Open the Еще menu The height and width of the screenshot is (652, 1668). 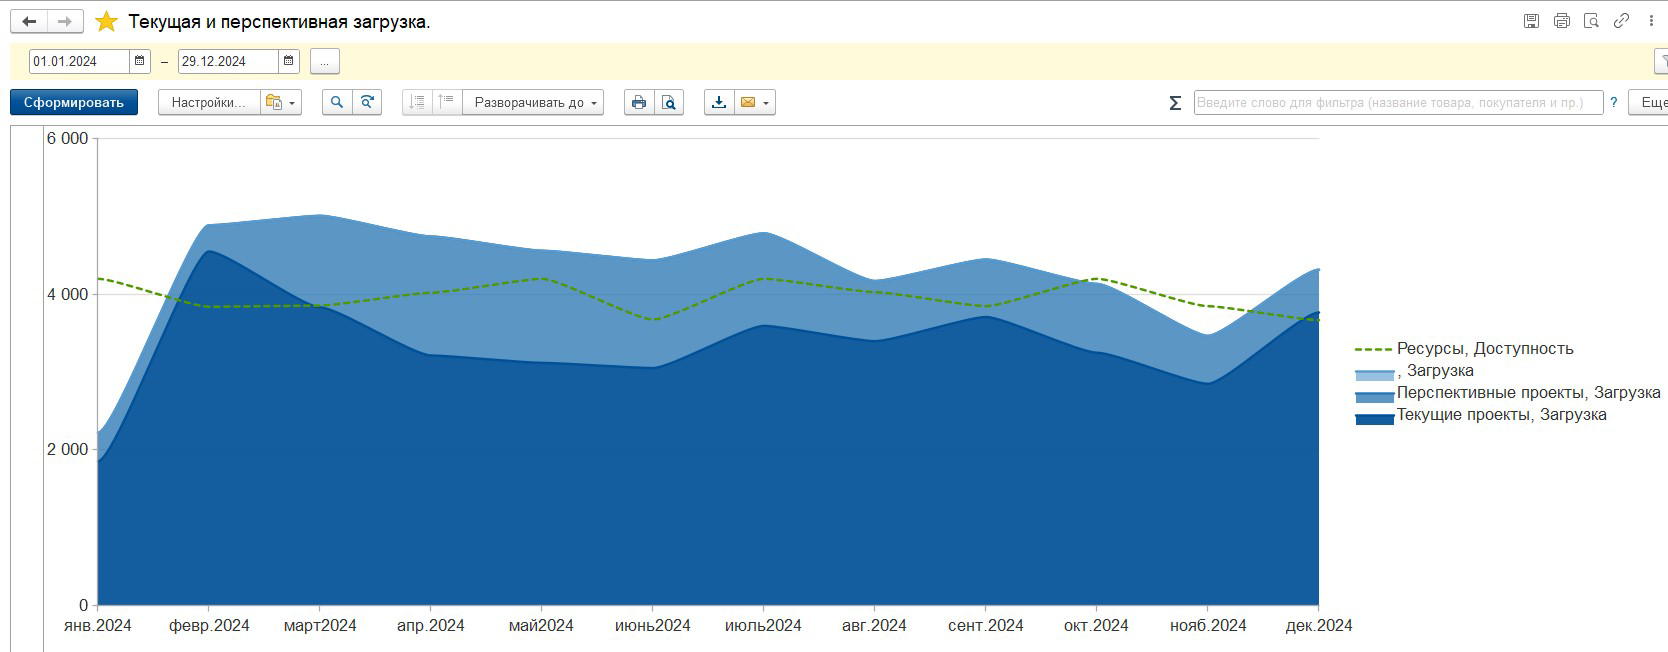[1650, 102]
